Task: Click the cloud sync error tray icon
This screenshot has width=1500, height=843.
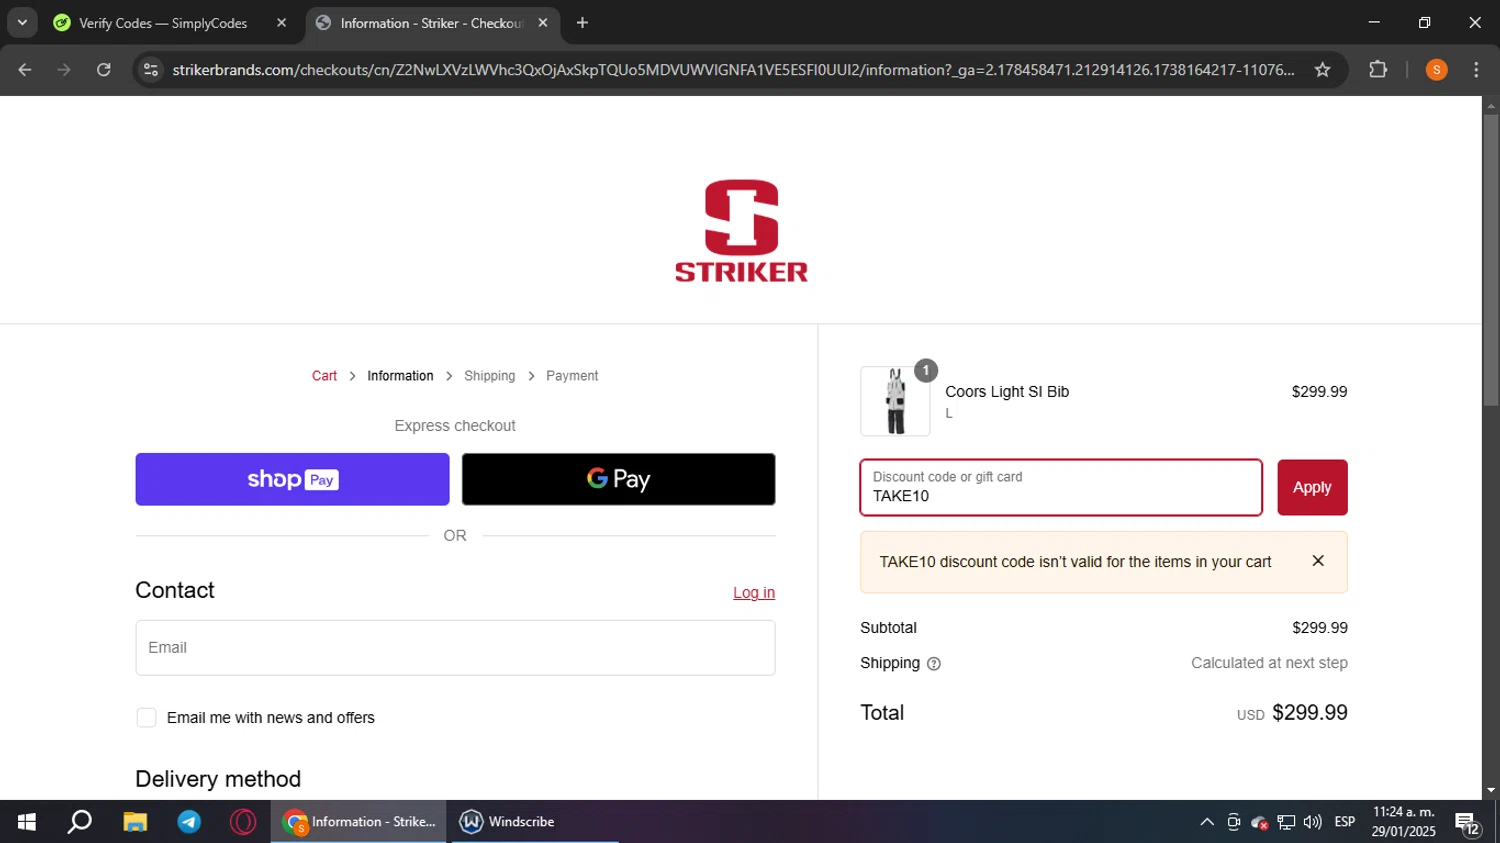Action: pyautogui.click(x=1260, y=822)
